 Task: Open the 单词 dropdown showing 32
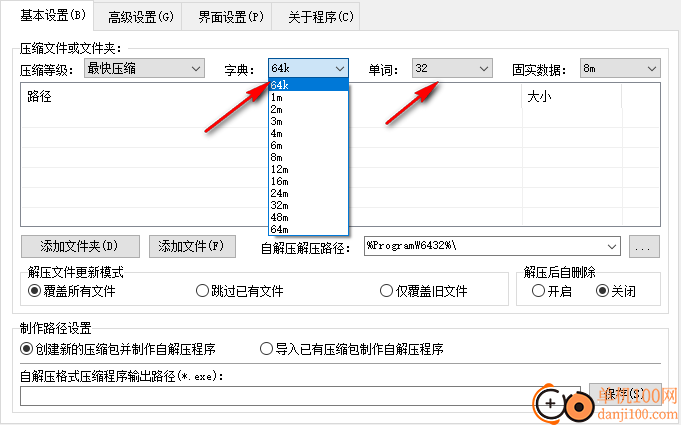coord(452,69)
